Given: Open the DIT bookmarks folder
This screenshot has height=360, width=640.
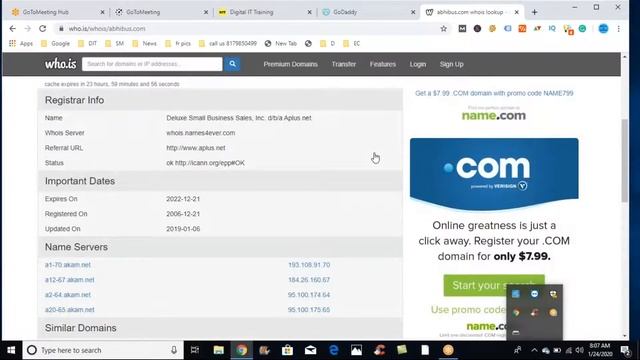Looking at the screenshot, I should click(x=88, y=43).
